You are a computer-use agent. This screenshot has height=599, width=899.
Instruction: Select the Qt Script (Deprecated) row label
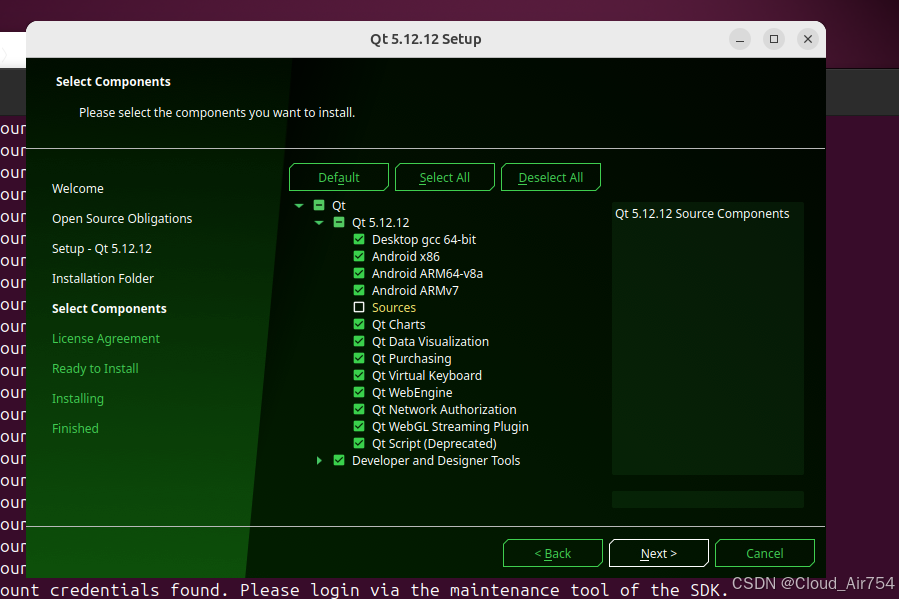click(x=434, y=444)
